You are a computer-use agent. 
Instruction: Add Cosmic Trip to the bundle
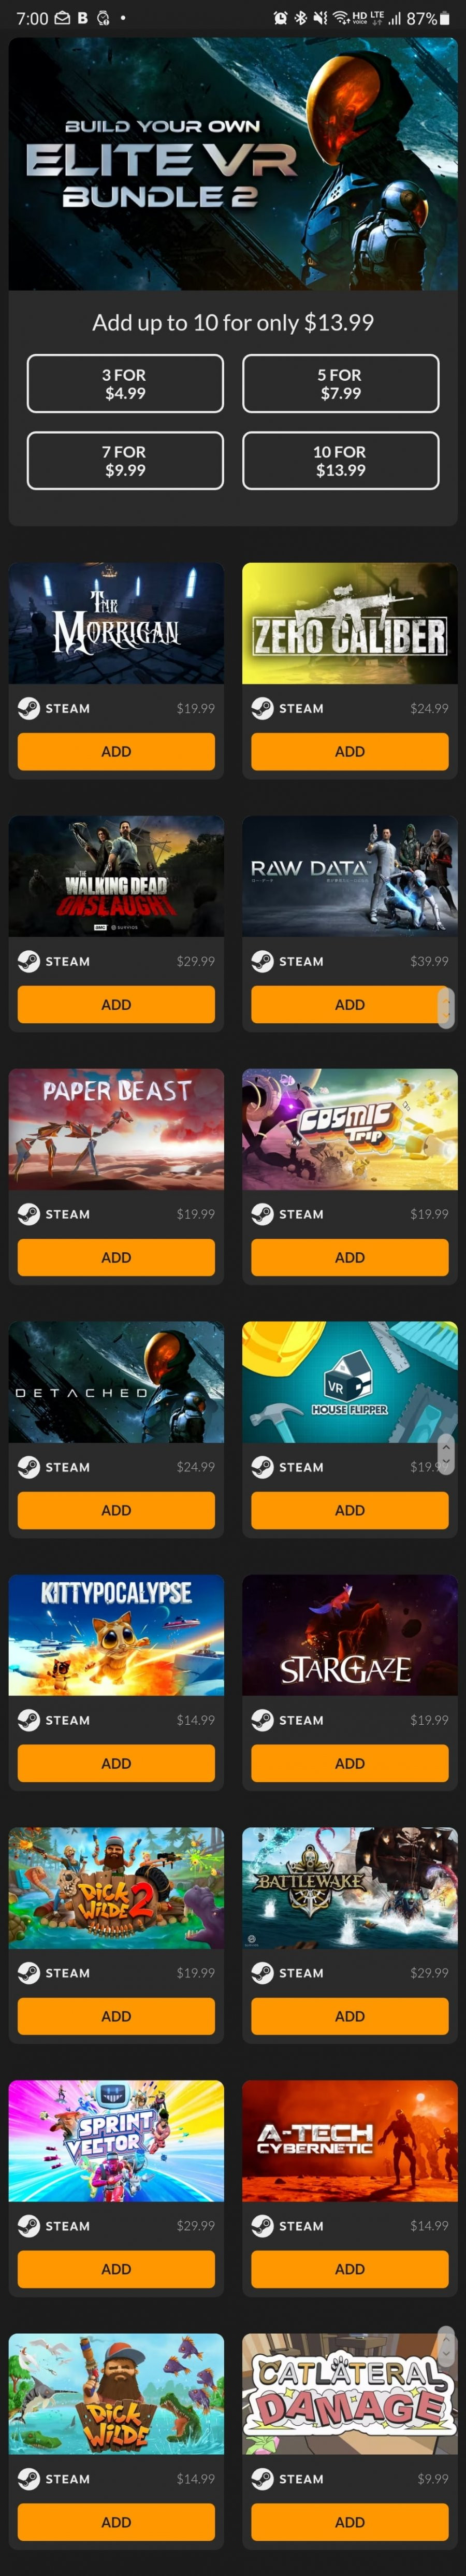click(349, 1258)
